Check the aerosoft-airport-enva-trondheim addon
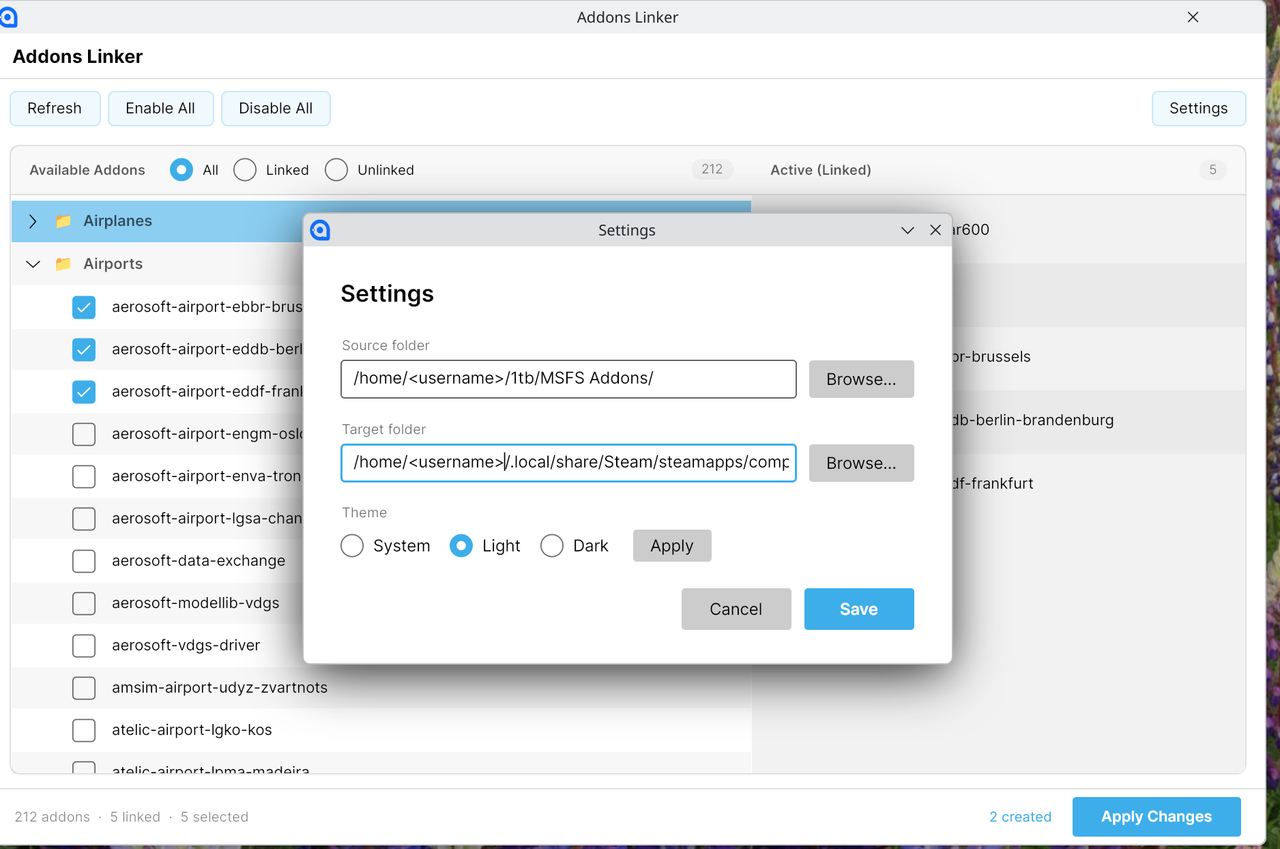 tap(84, 476)
